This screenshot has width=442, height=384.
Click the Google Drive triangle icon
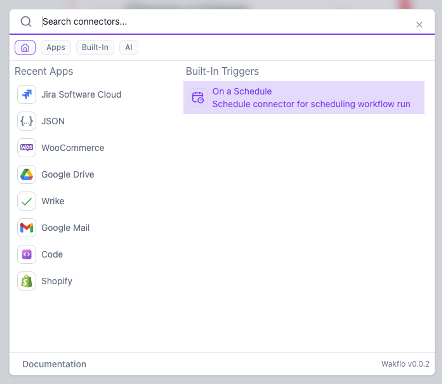(x=26, y=174)
